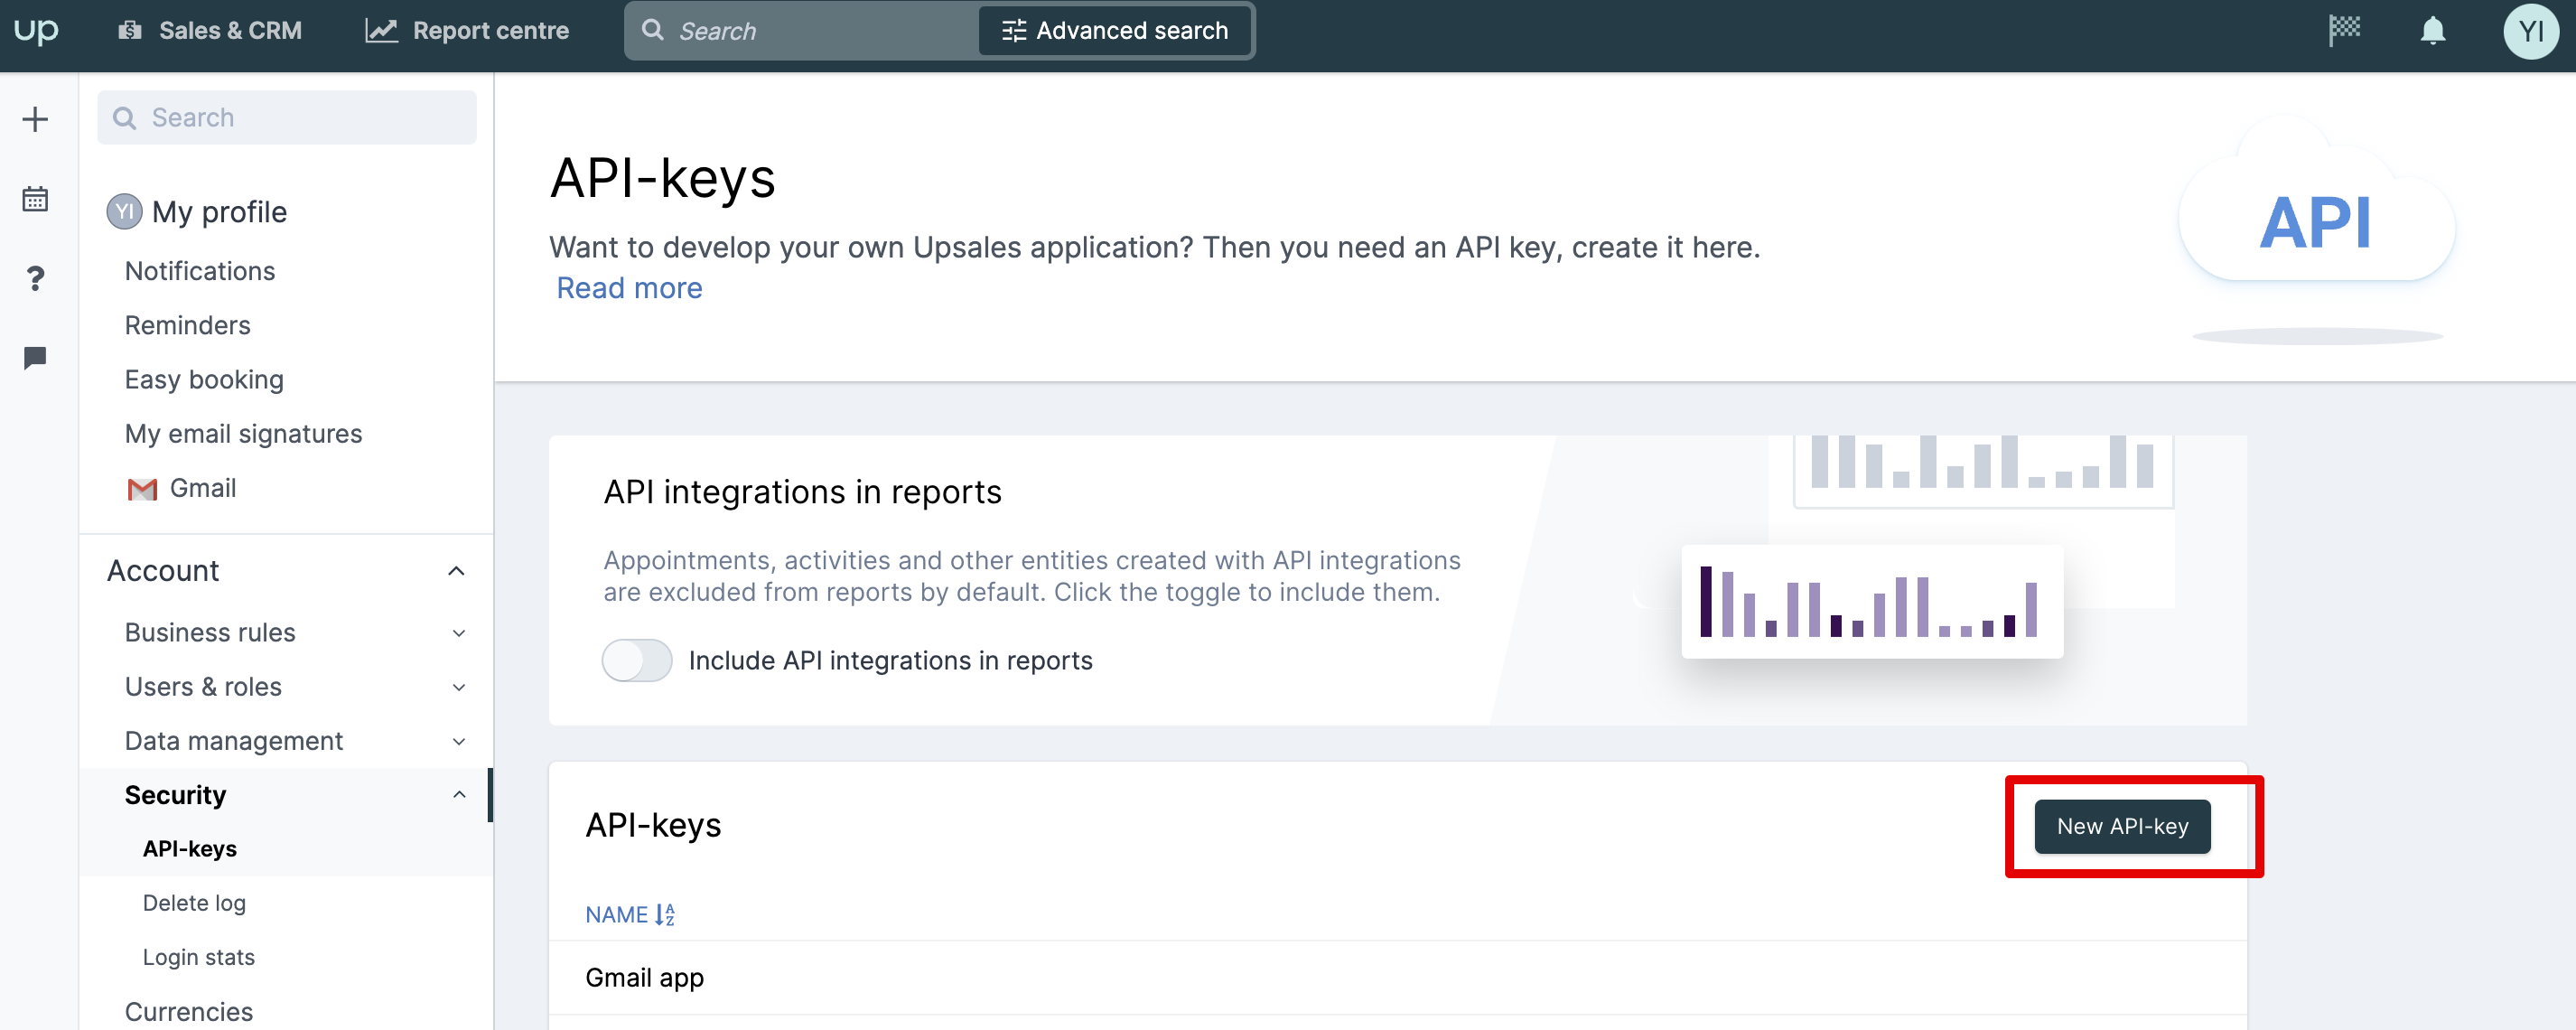Viewport: 2576px width, 1030px height.
Task: Open the Delete log page
Action: point(194,903)
